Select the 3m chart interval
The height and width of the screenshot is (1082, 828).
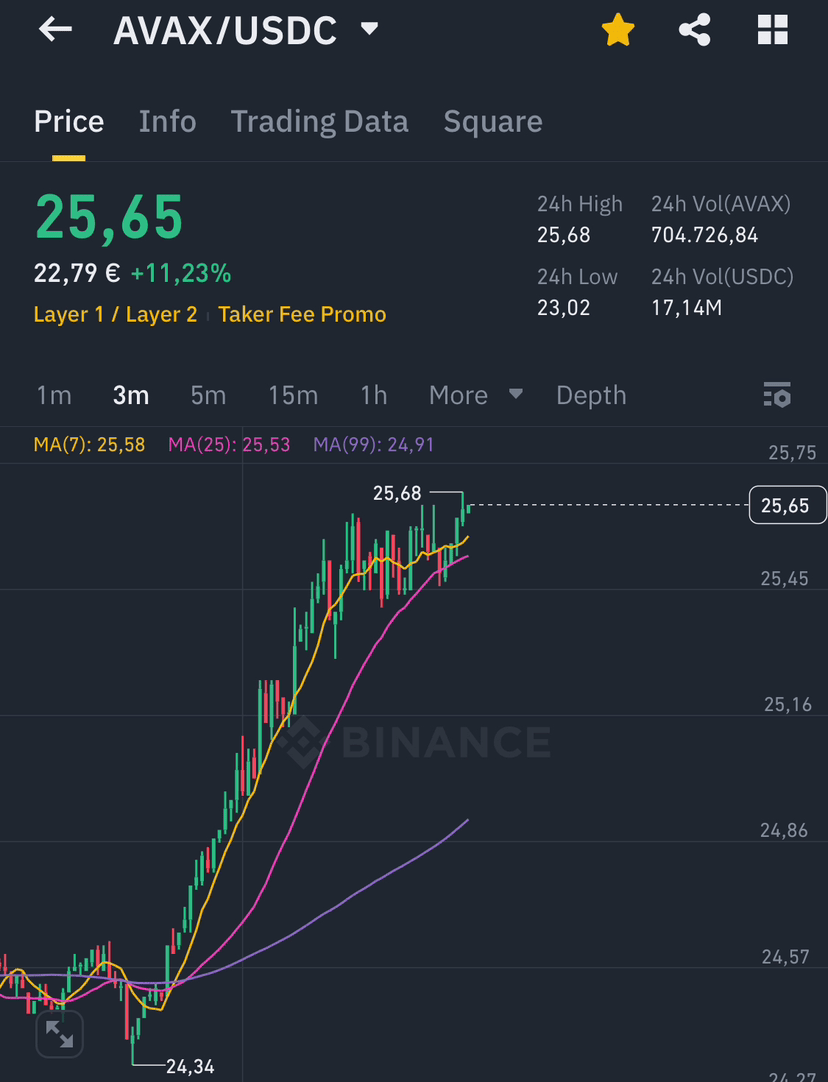(131, 395)
